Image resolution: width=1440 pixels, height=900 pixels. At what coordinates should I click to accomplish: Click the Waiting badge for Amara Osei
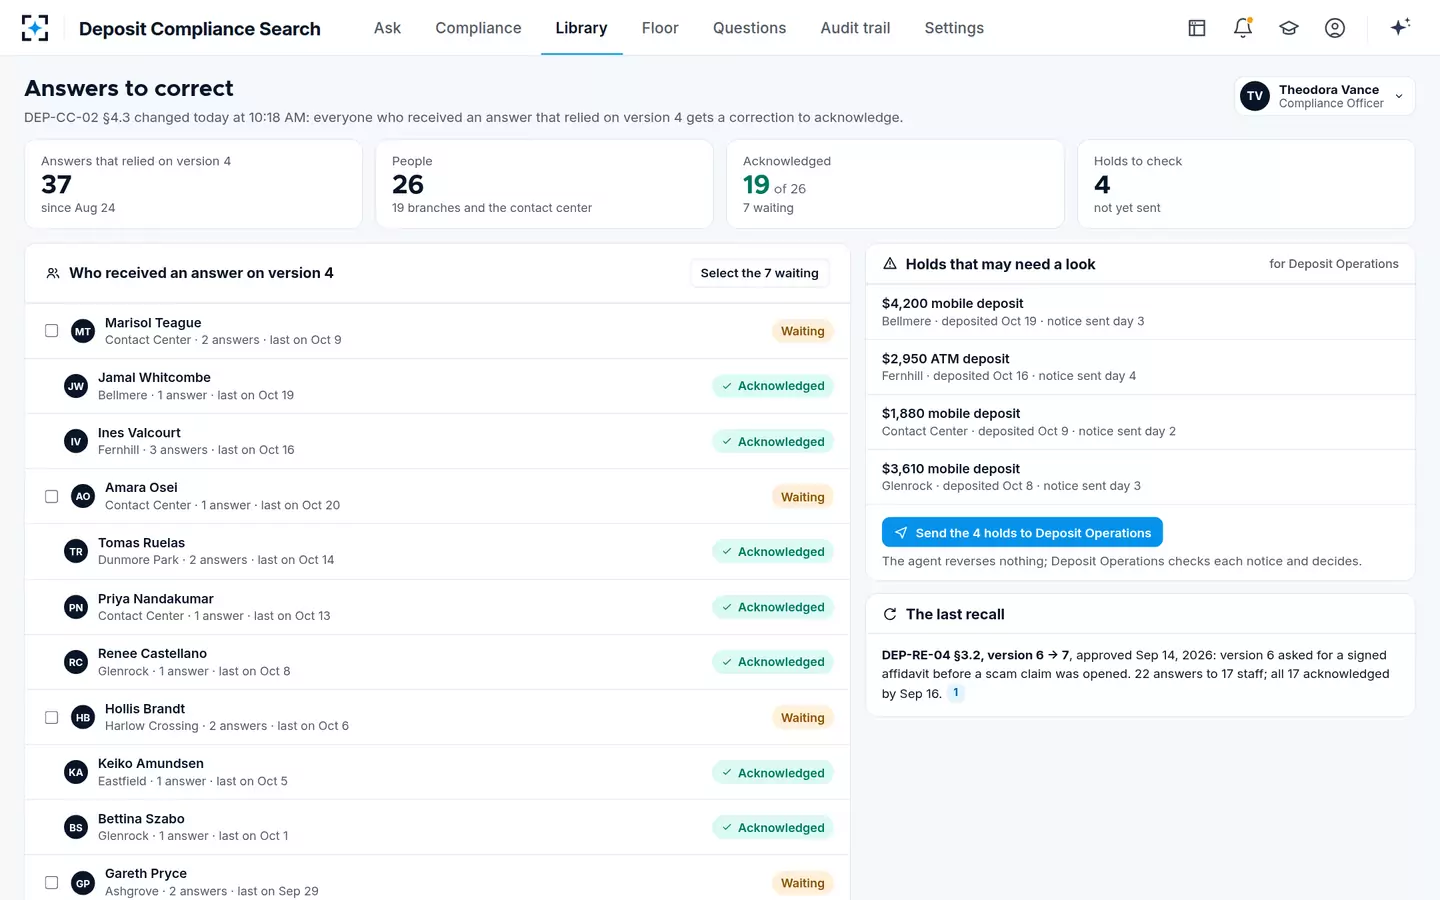(802, 496)
